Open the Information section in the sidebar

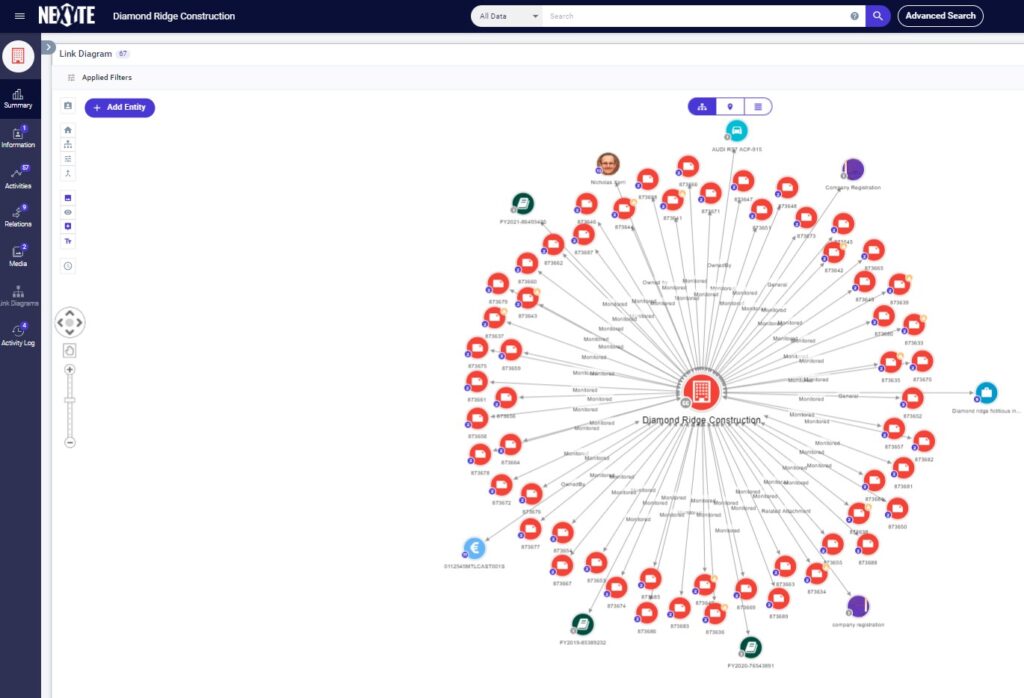click(18, 138)
